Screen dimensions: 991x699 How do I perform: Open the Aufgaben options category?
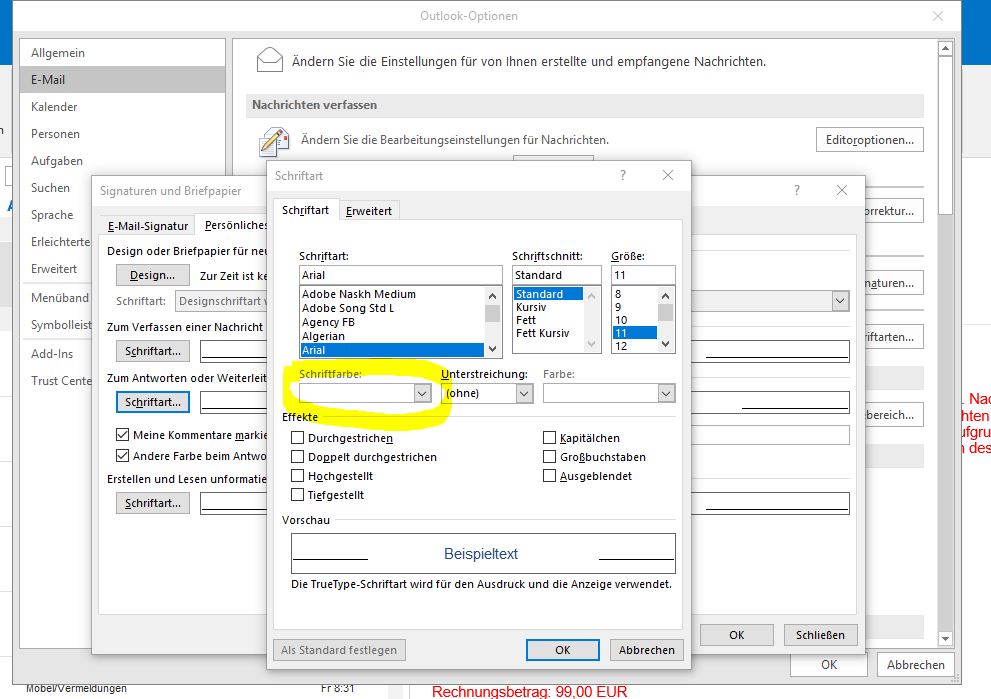tap(123, 161)
